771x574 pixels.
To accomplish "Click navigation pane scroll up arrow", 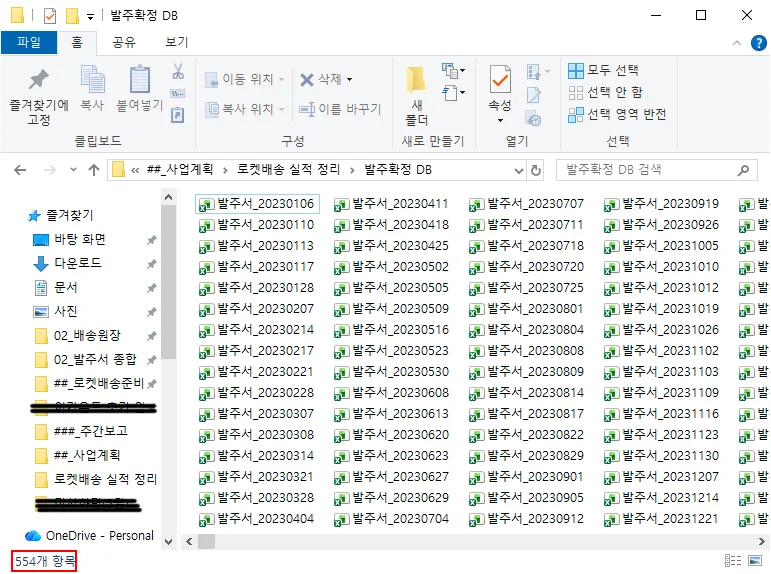I will click(x=168, y=198).
